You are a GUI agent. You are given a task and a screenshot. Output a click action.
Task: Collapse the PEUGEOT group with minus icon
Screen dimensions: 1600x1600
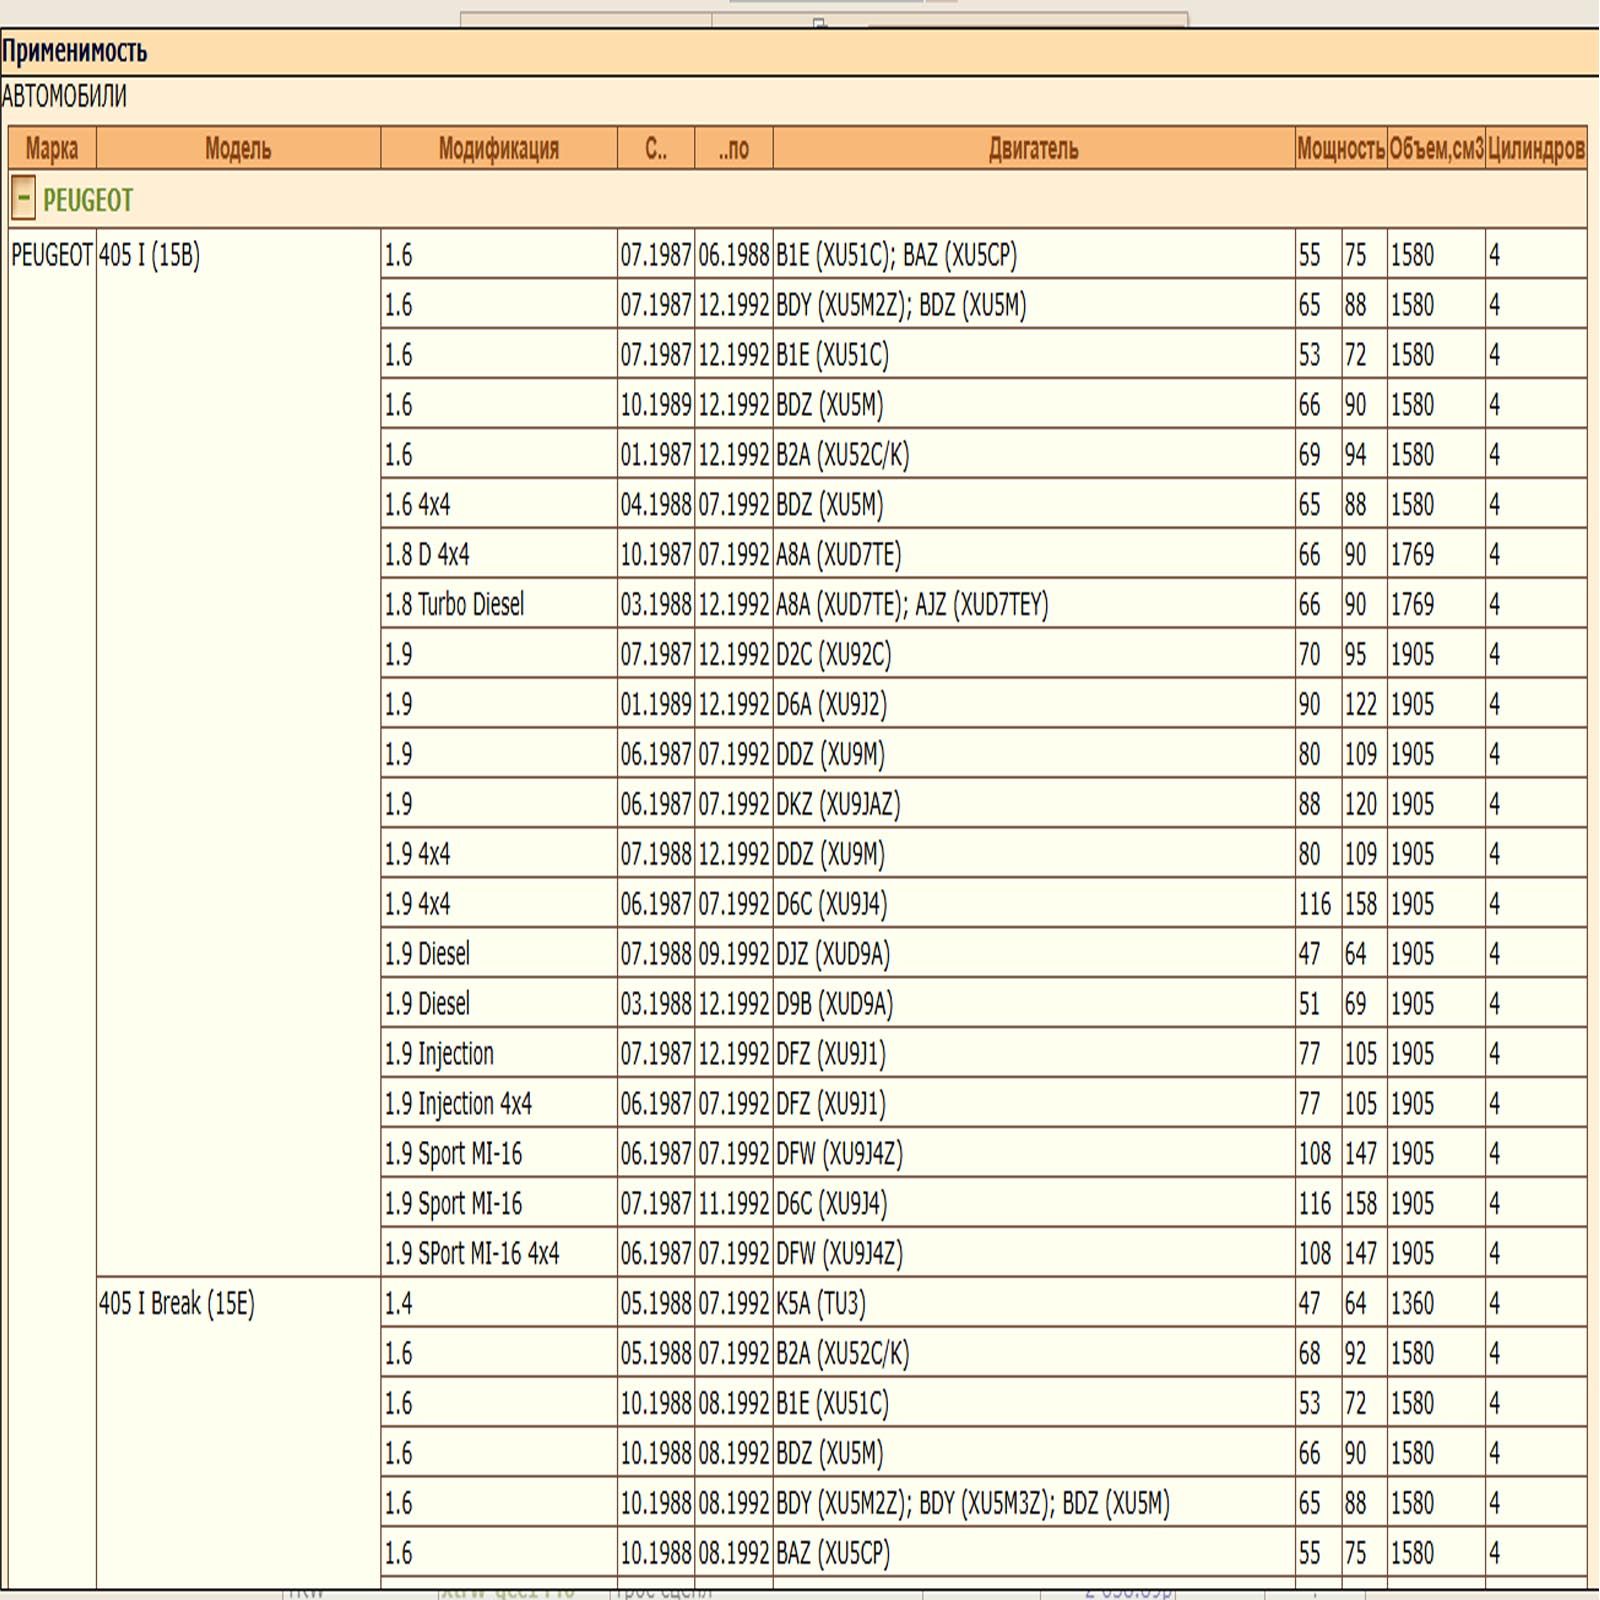pyautogui.click(x=23, y=199)
